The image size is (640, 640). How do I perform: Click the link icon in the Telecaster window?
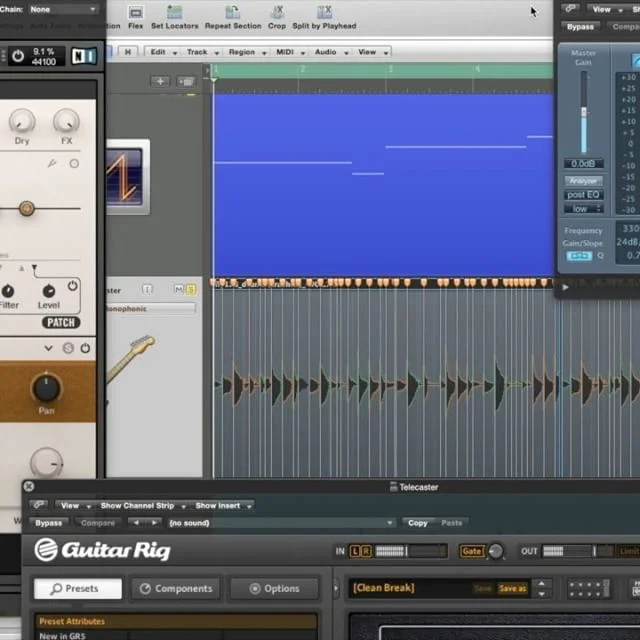39,505
